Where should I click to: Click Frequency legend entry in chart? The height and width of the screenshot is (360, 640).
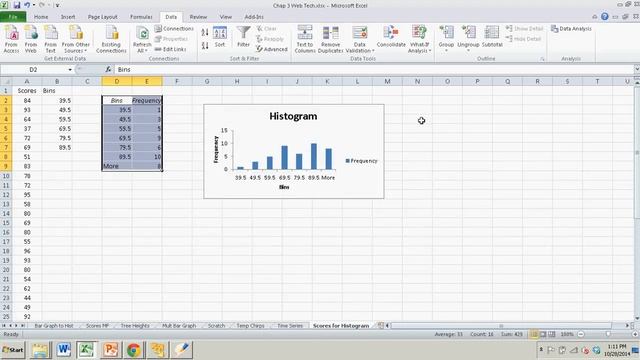pyautogui.click(x=361, y=161)
